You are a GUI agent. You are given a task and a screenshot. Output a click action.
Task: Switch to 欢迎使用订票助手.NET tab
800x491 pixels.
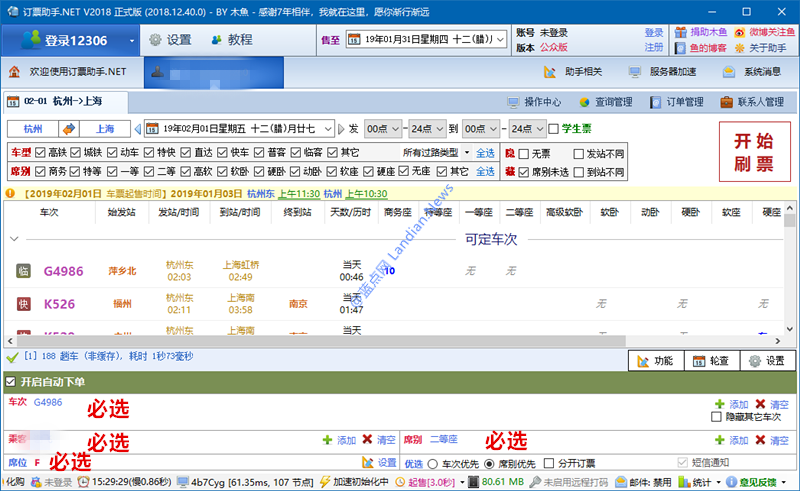coord(72,72)
